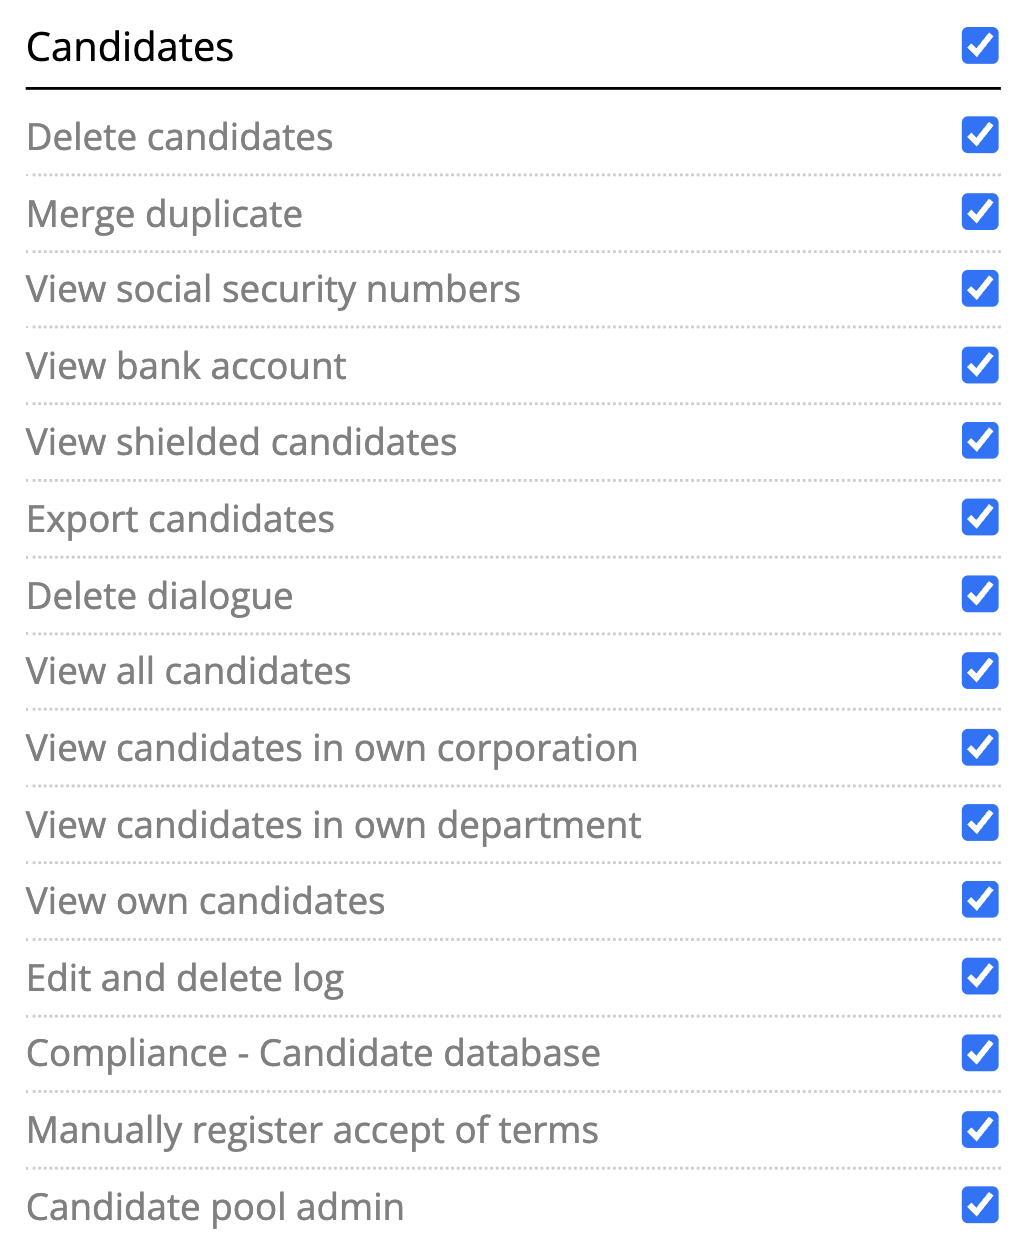Uncheck the Candidates header checkbox
This screenshot has width=1026, height=1252.
tap(979, 46)
